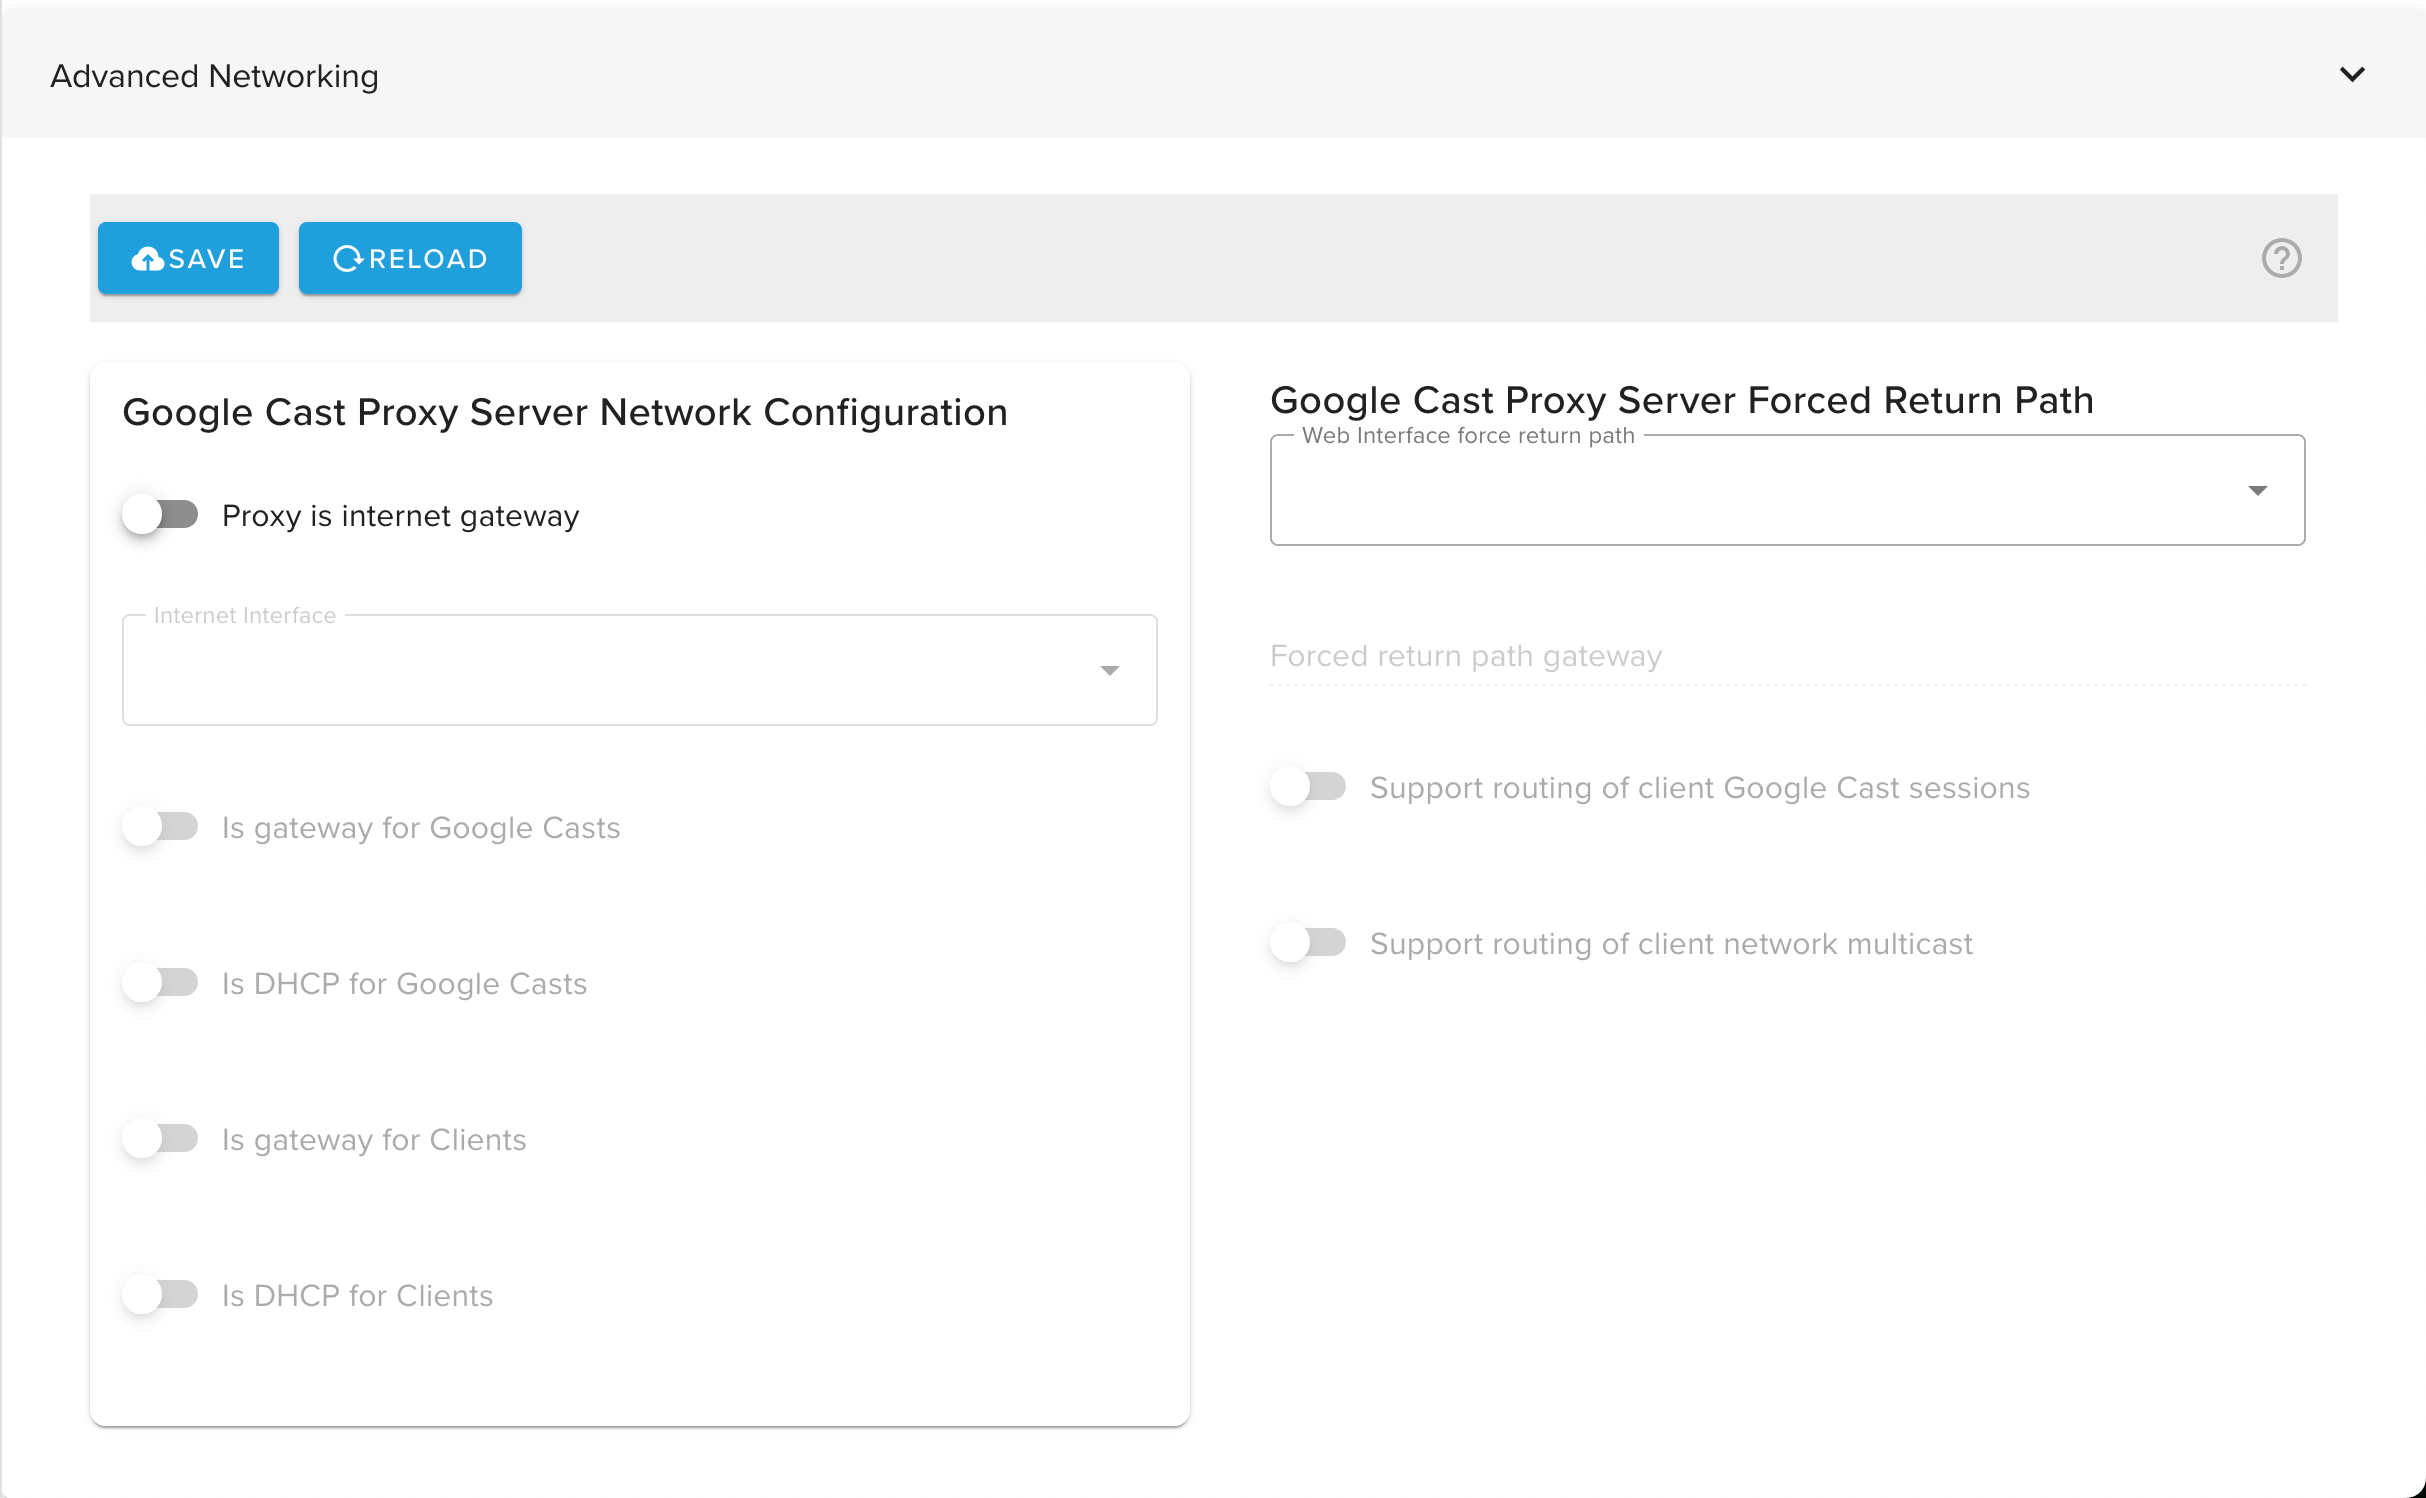Viewport: 2426px width, 1498px height.
Task: Click the cloud upload icon on Save
Action: 148,259
